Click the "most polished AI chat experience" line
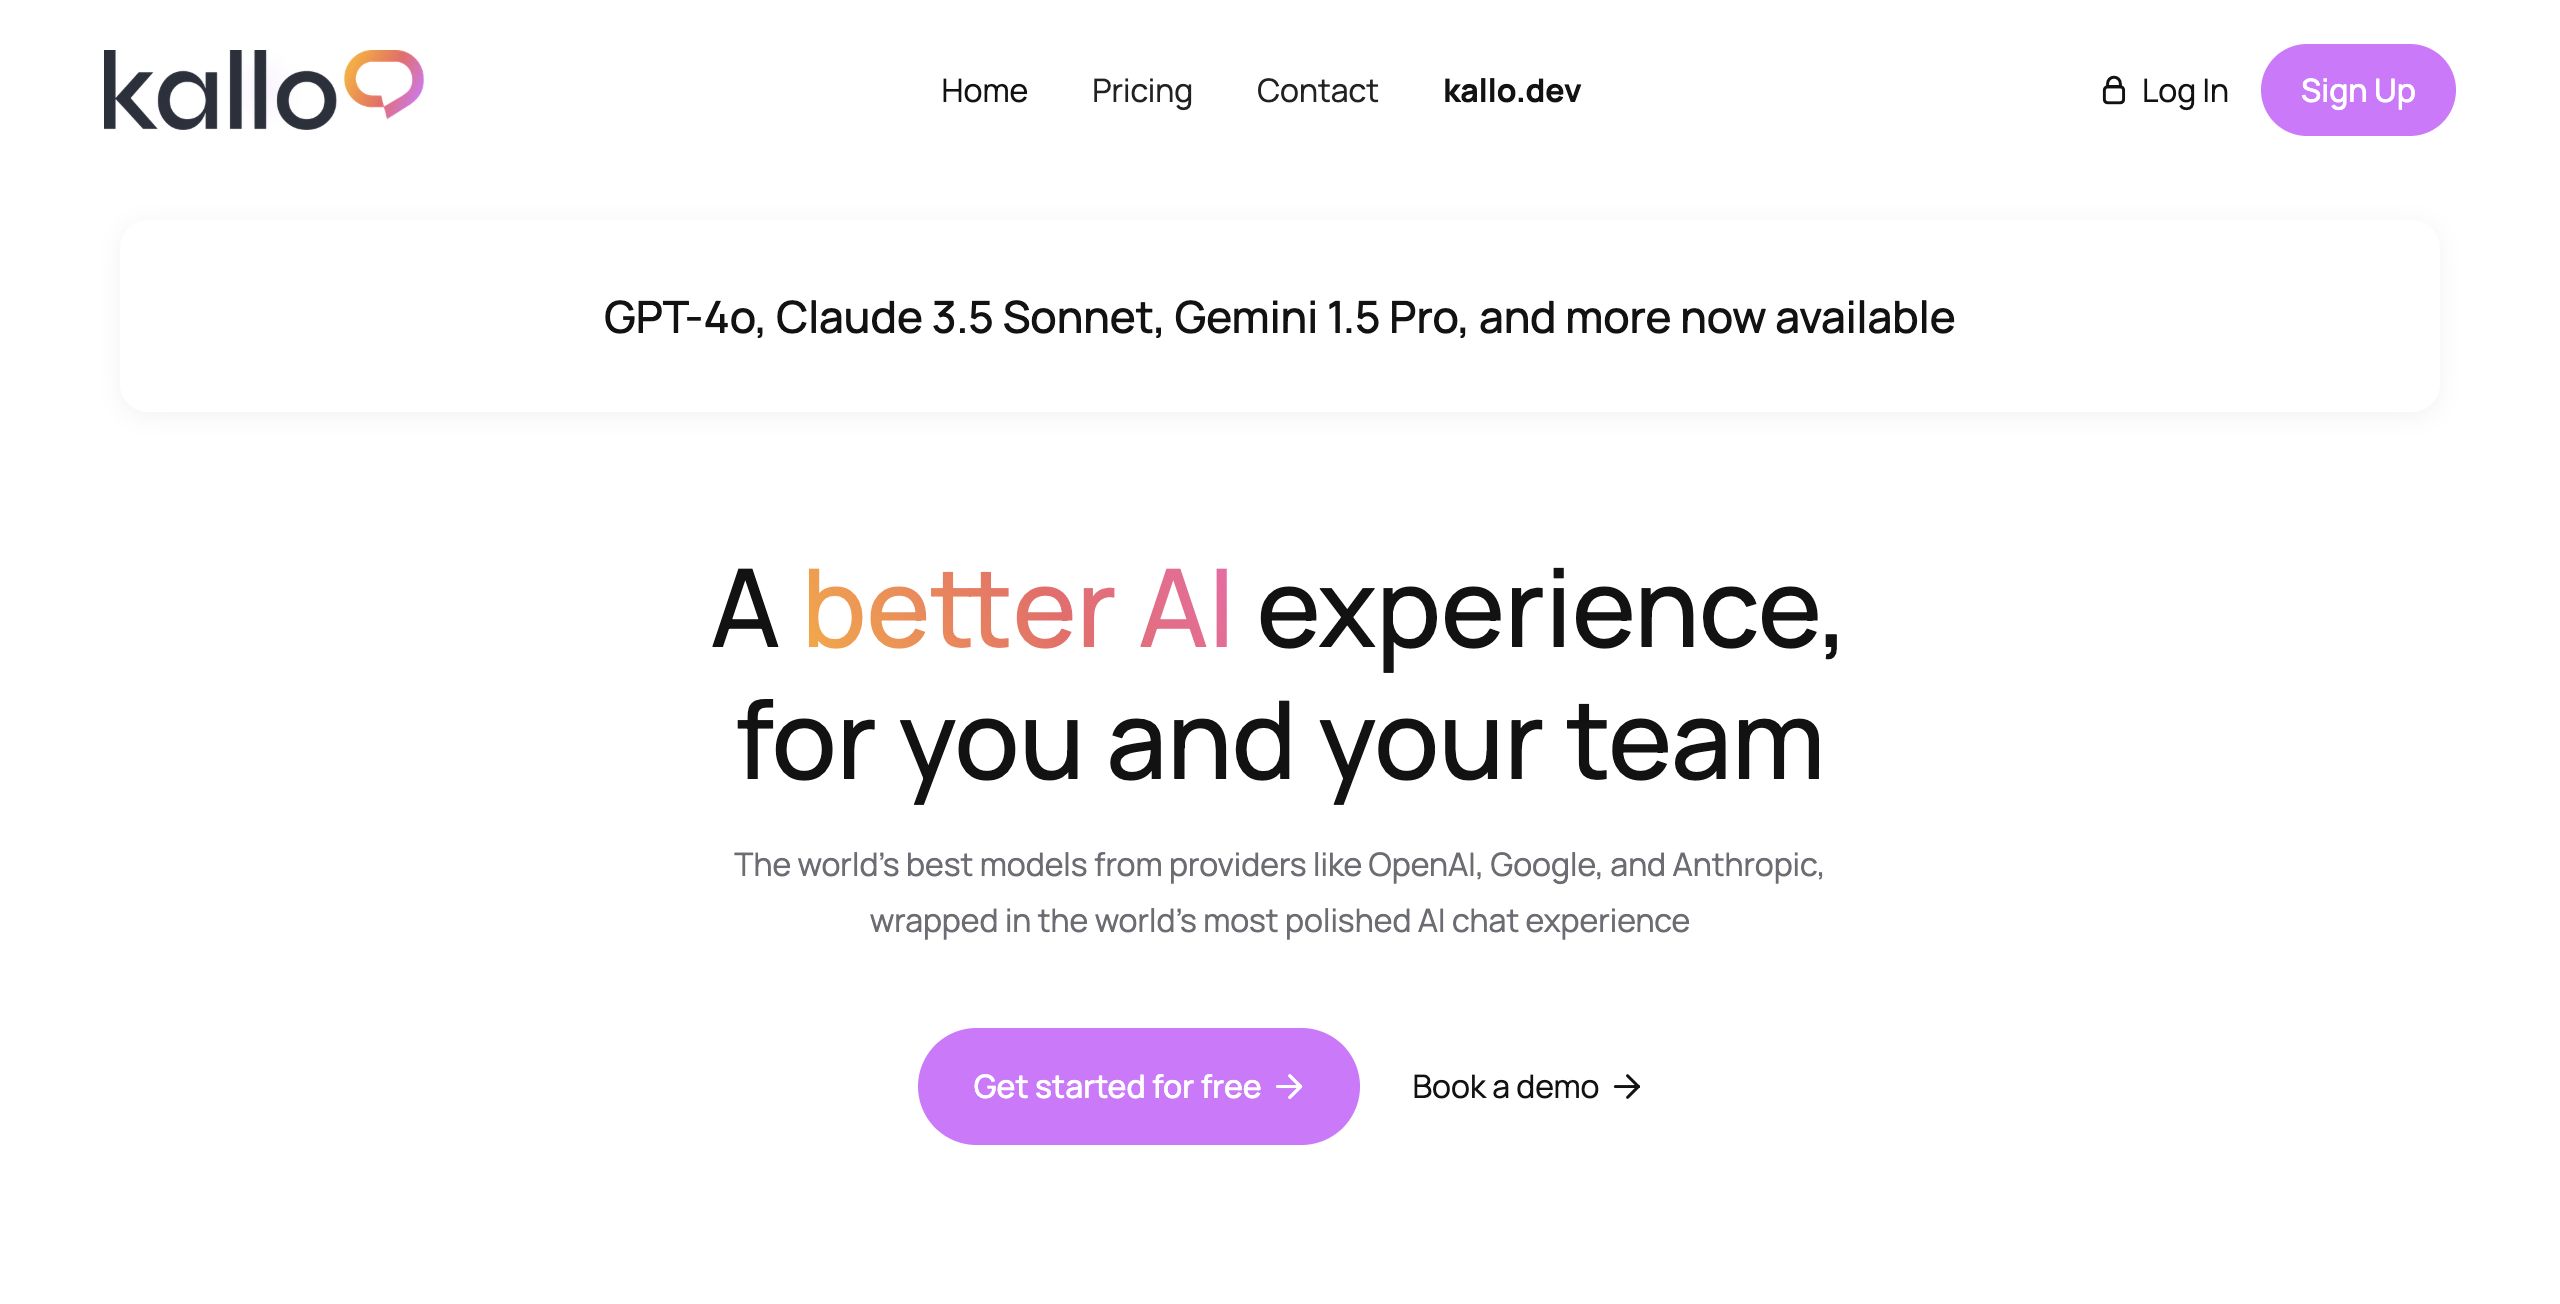Viewport: 2560px width, 1304px height. [x=1279, y=921]
